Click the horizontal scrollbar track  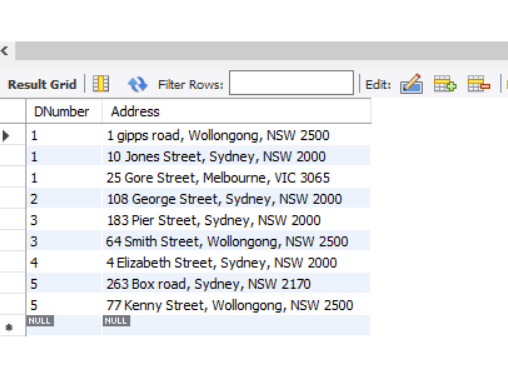pyautogui.click(x=261, y=51)
